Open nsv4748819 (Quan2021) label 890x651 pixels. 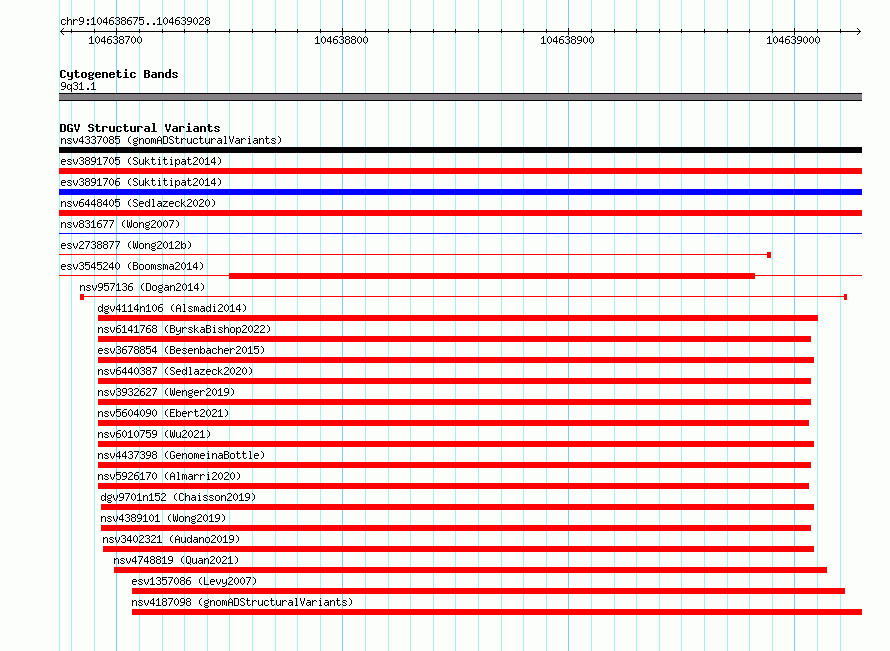[176, 560]
